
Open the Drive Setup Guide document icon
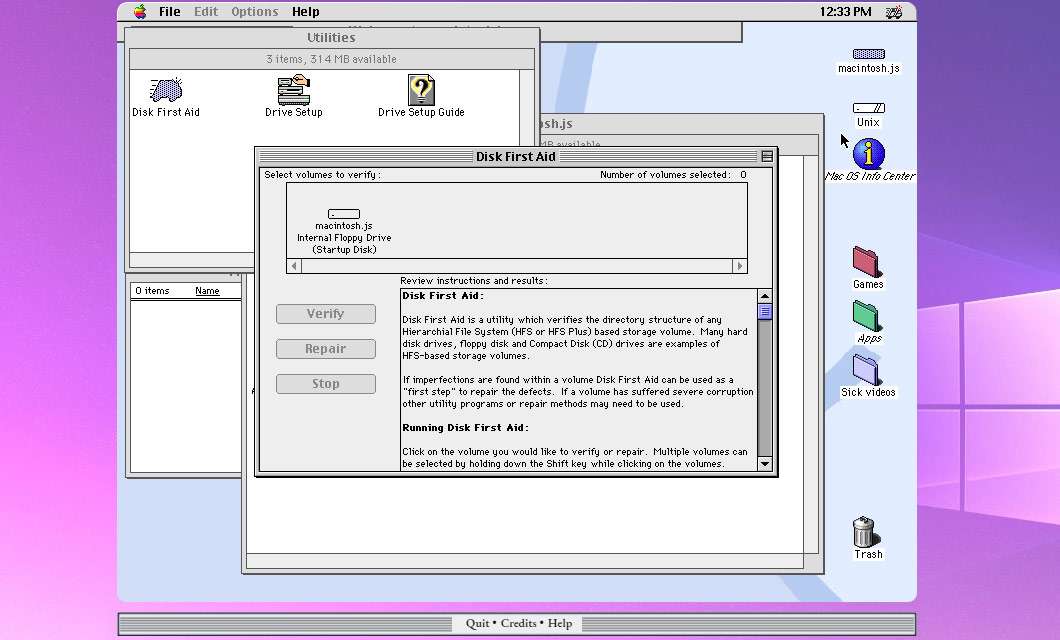coord(421,91)
